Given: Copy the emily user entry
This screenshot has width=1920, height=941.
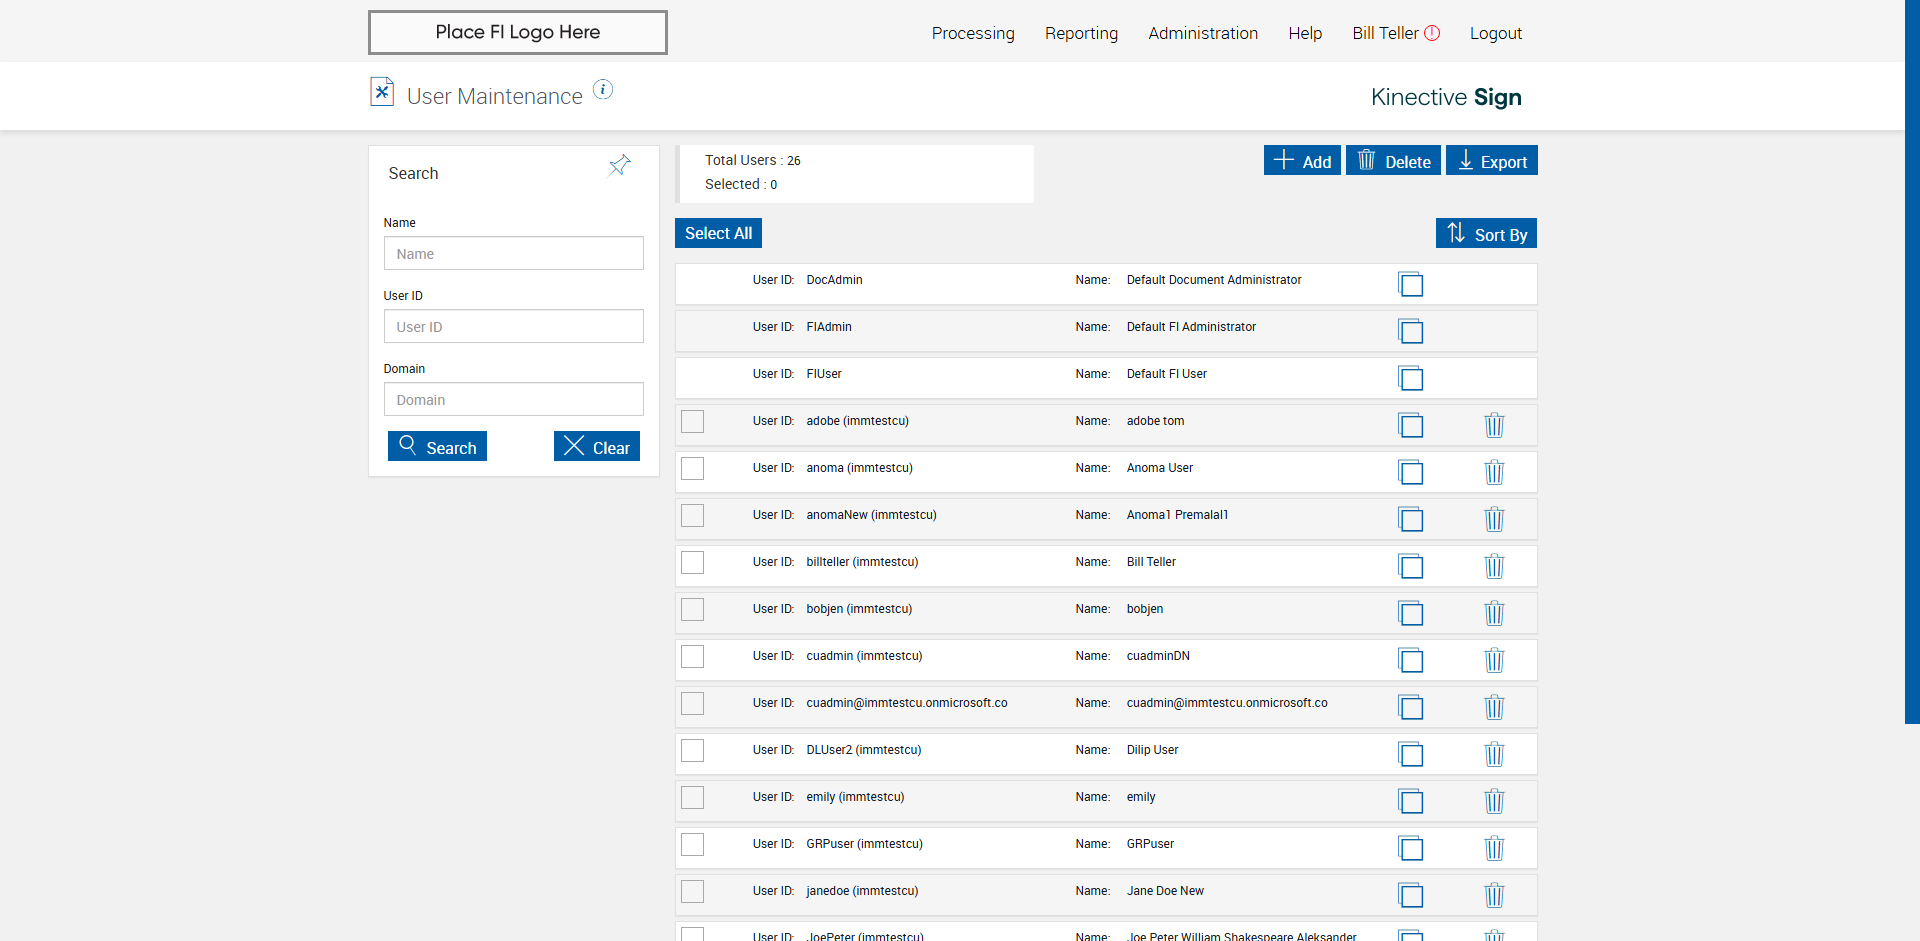Looking at the screenshot, I should pos(1410,801).
